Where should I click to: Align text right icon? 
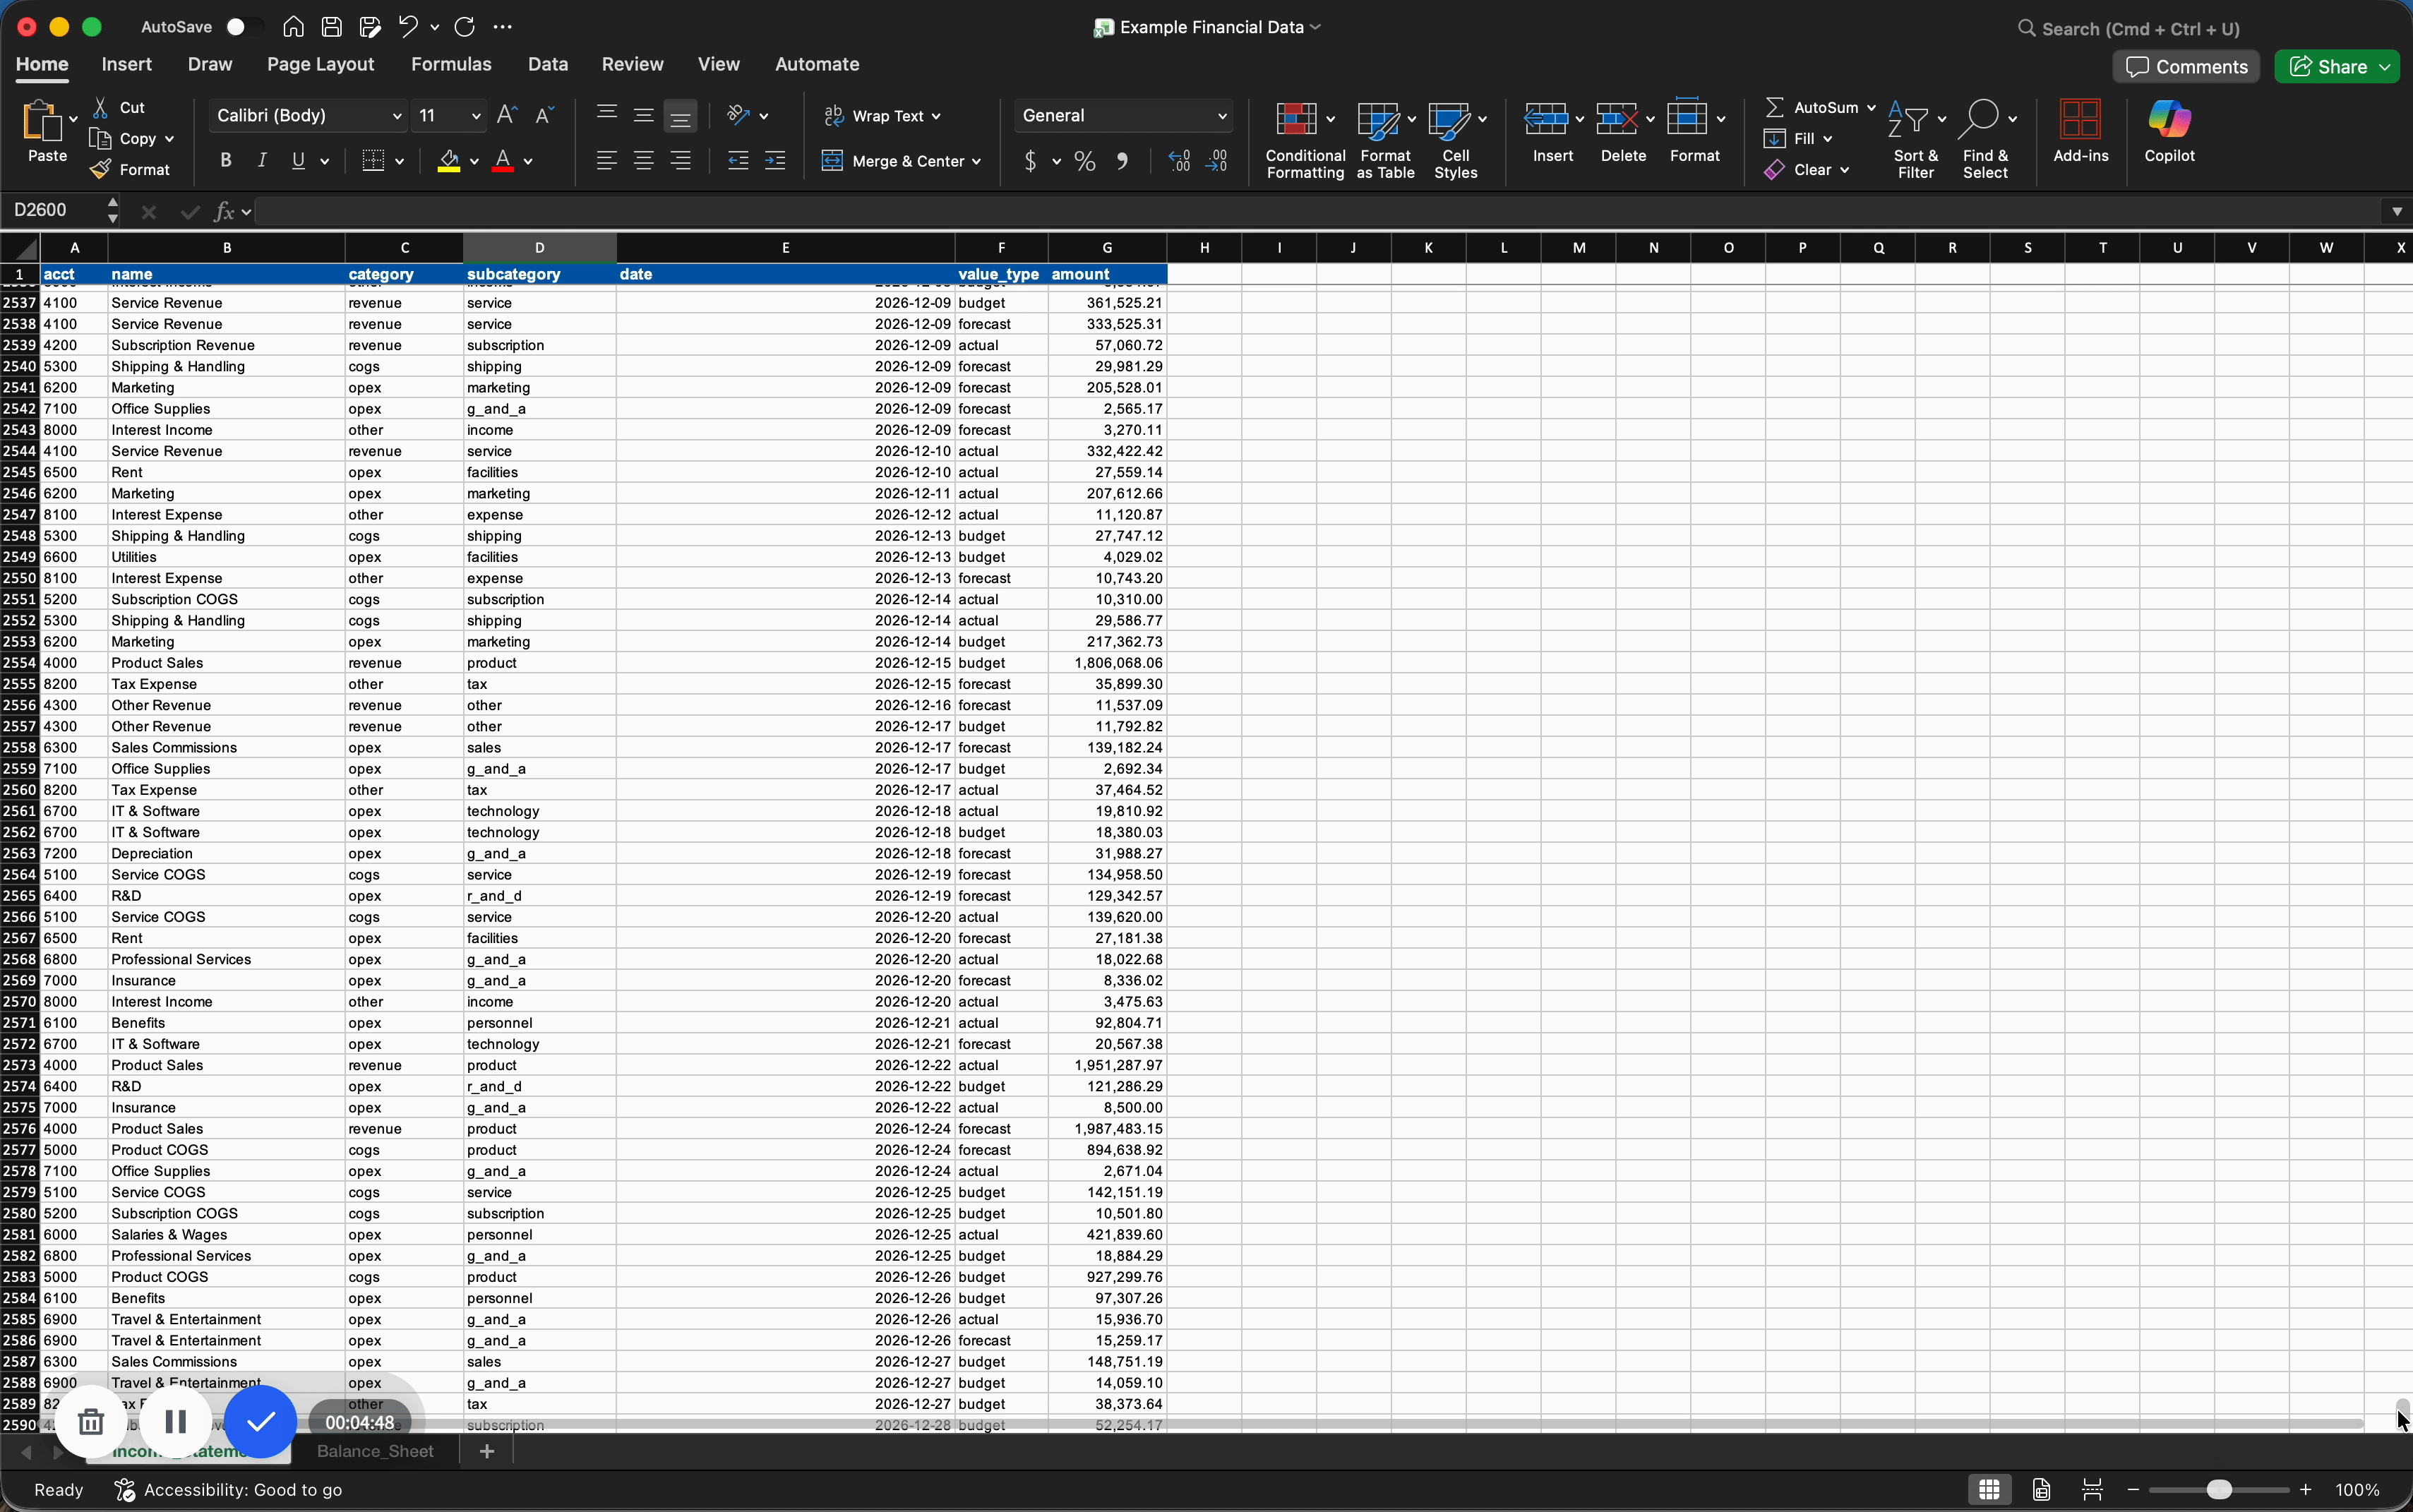680,160
